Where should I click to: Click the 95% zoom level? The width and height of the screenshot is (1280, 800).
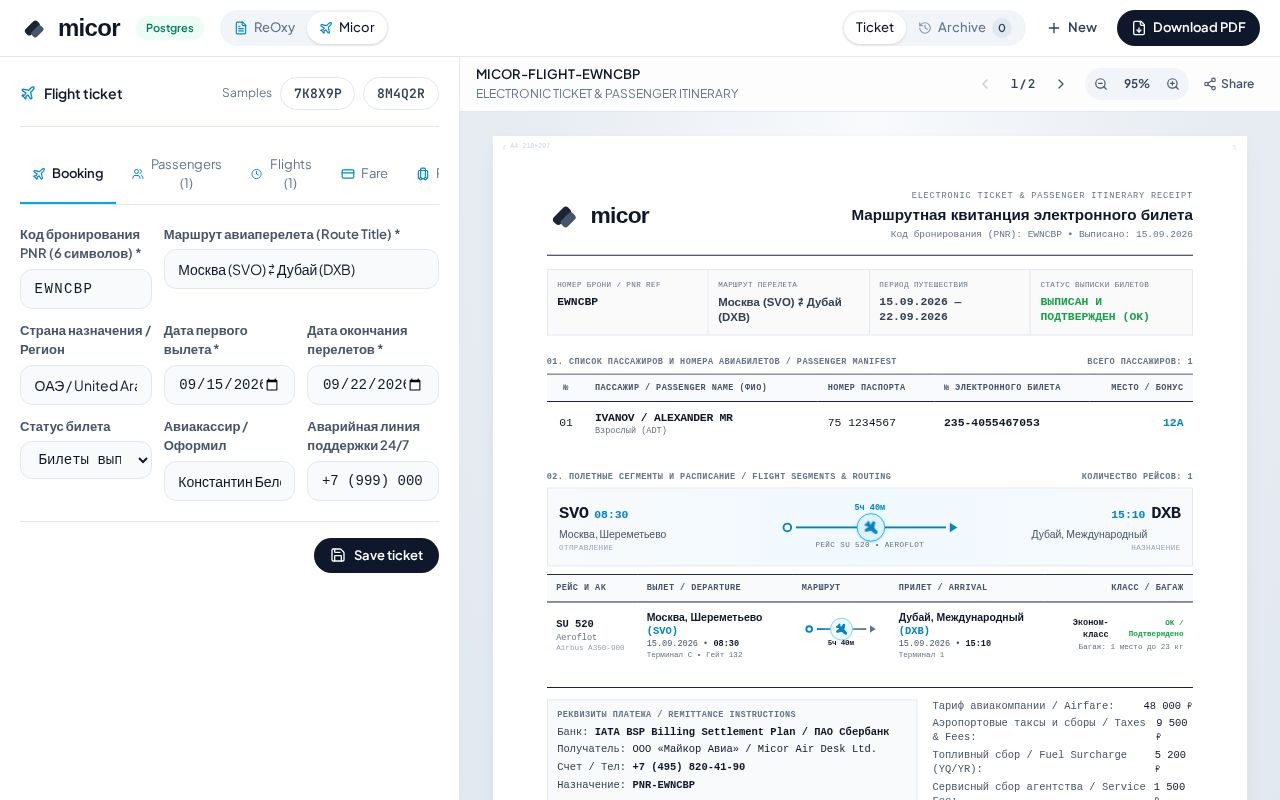coord(1137,84)
